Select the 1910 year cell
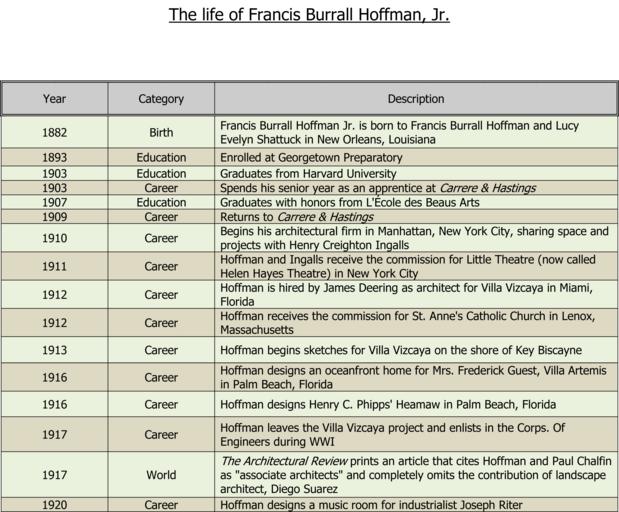619x512 pixels. 54,238
